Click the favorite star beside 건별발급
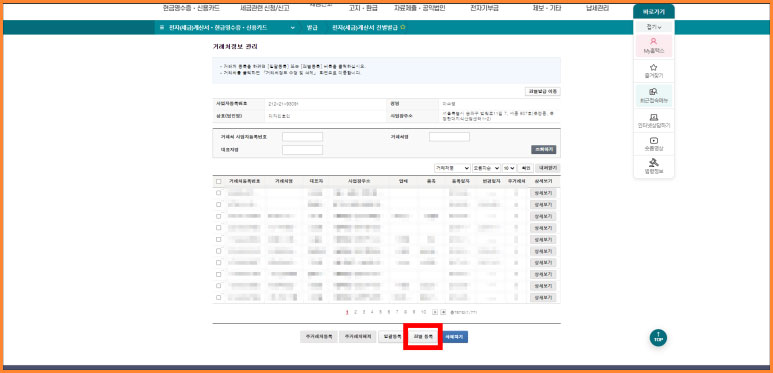773x373 pixels. point(403,28)
